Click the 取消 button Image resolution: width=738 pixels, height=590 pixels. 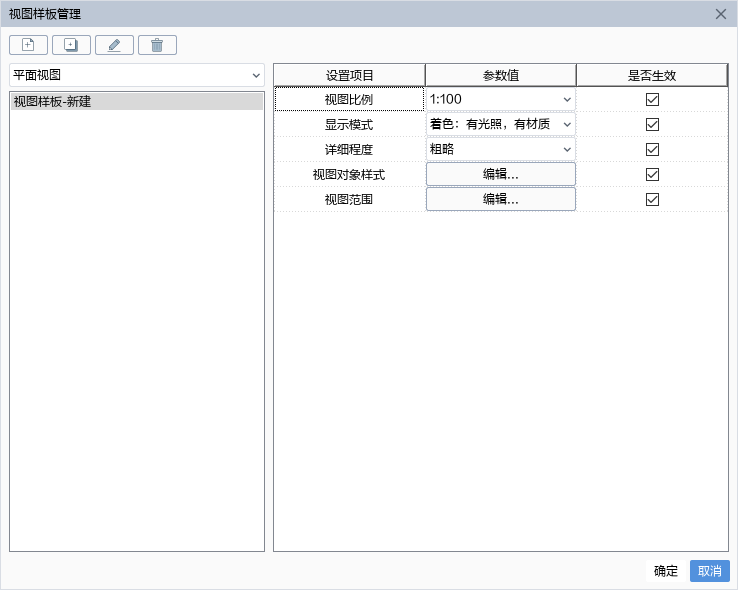(x=709, y=571)
